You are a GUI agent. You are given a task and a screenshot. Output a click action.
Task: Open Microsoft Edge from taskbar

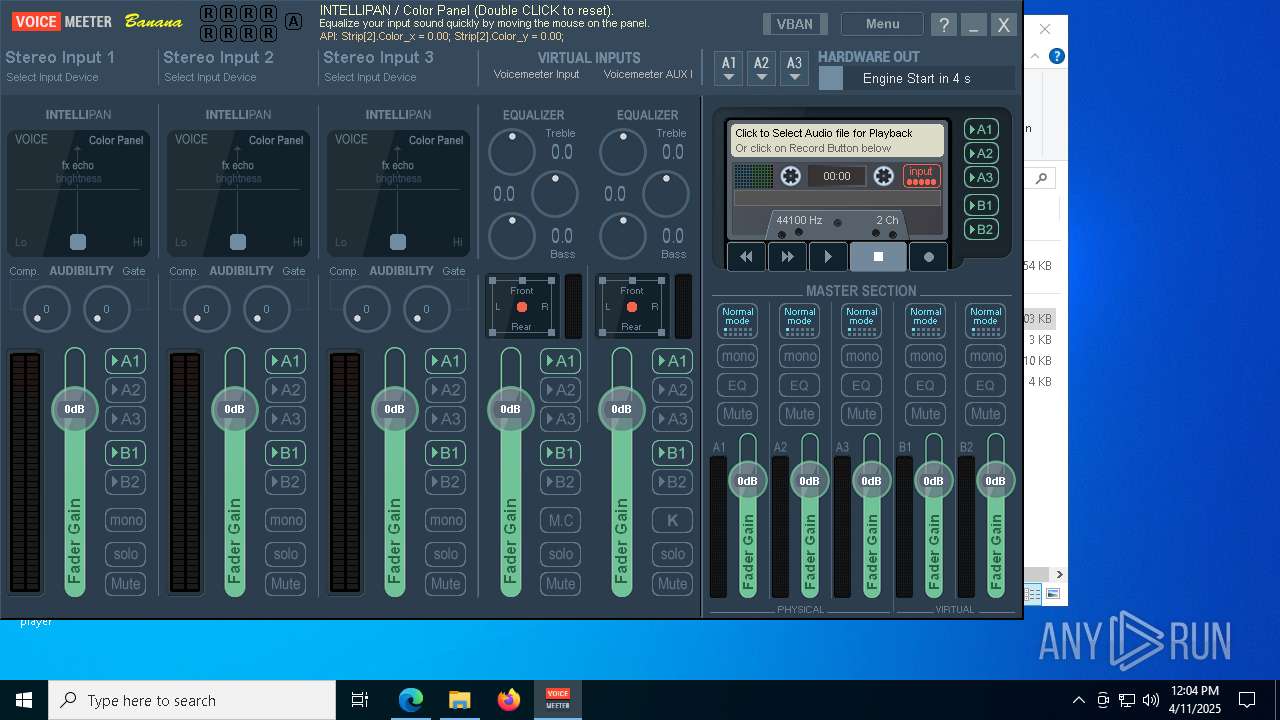pyautogui.click(x=411, y=700)
